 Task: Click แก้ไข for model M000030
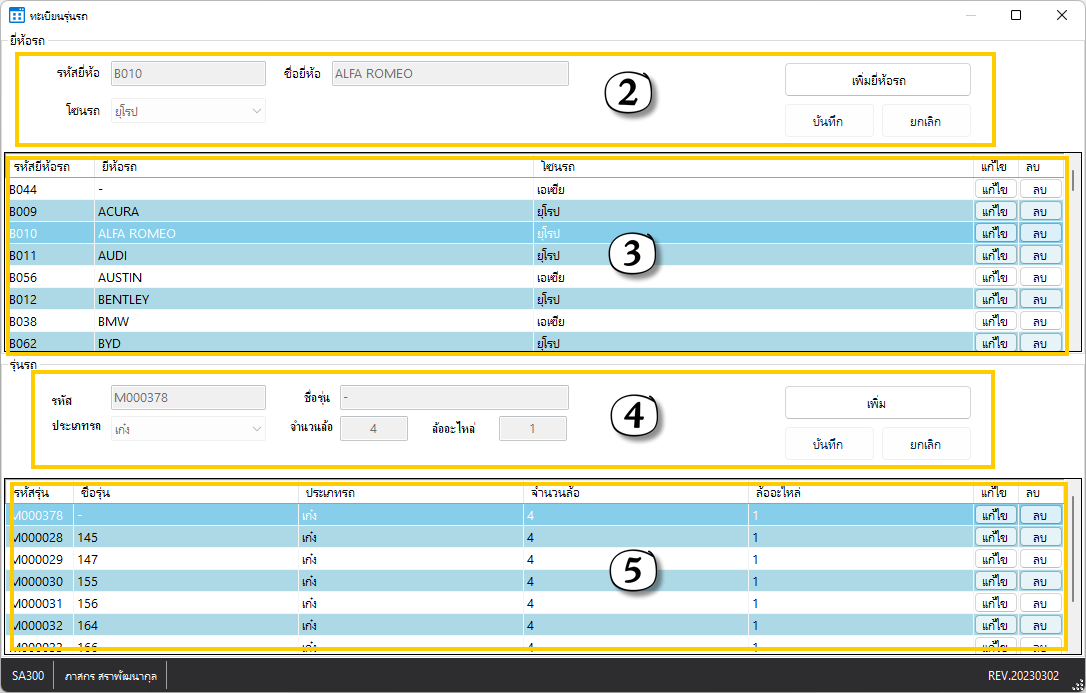[994, 581]
